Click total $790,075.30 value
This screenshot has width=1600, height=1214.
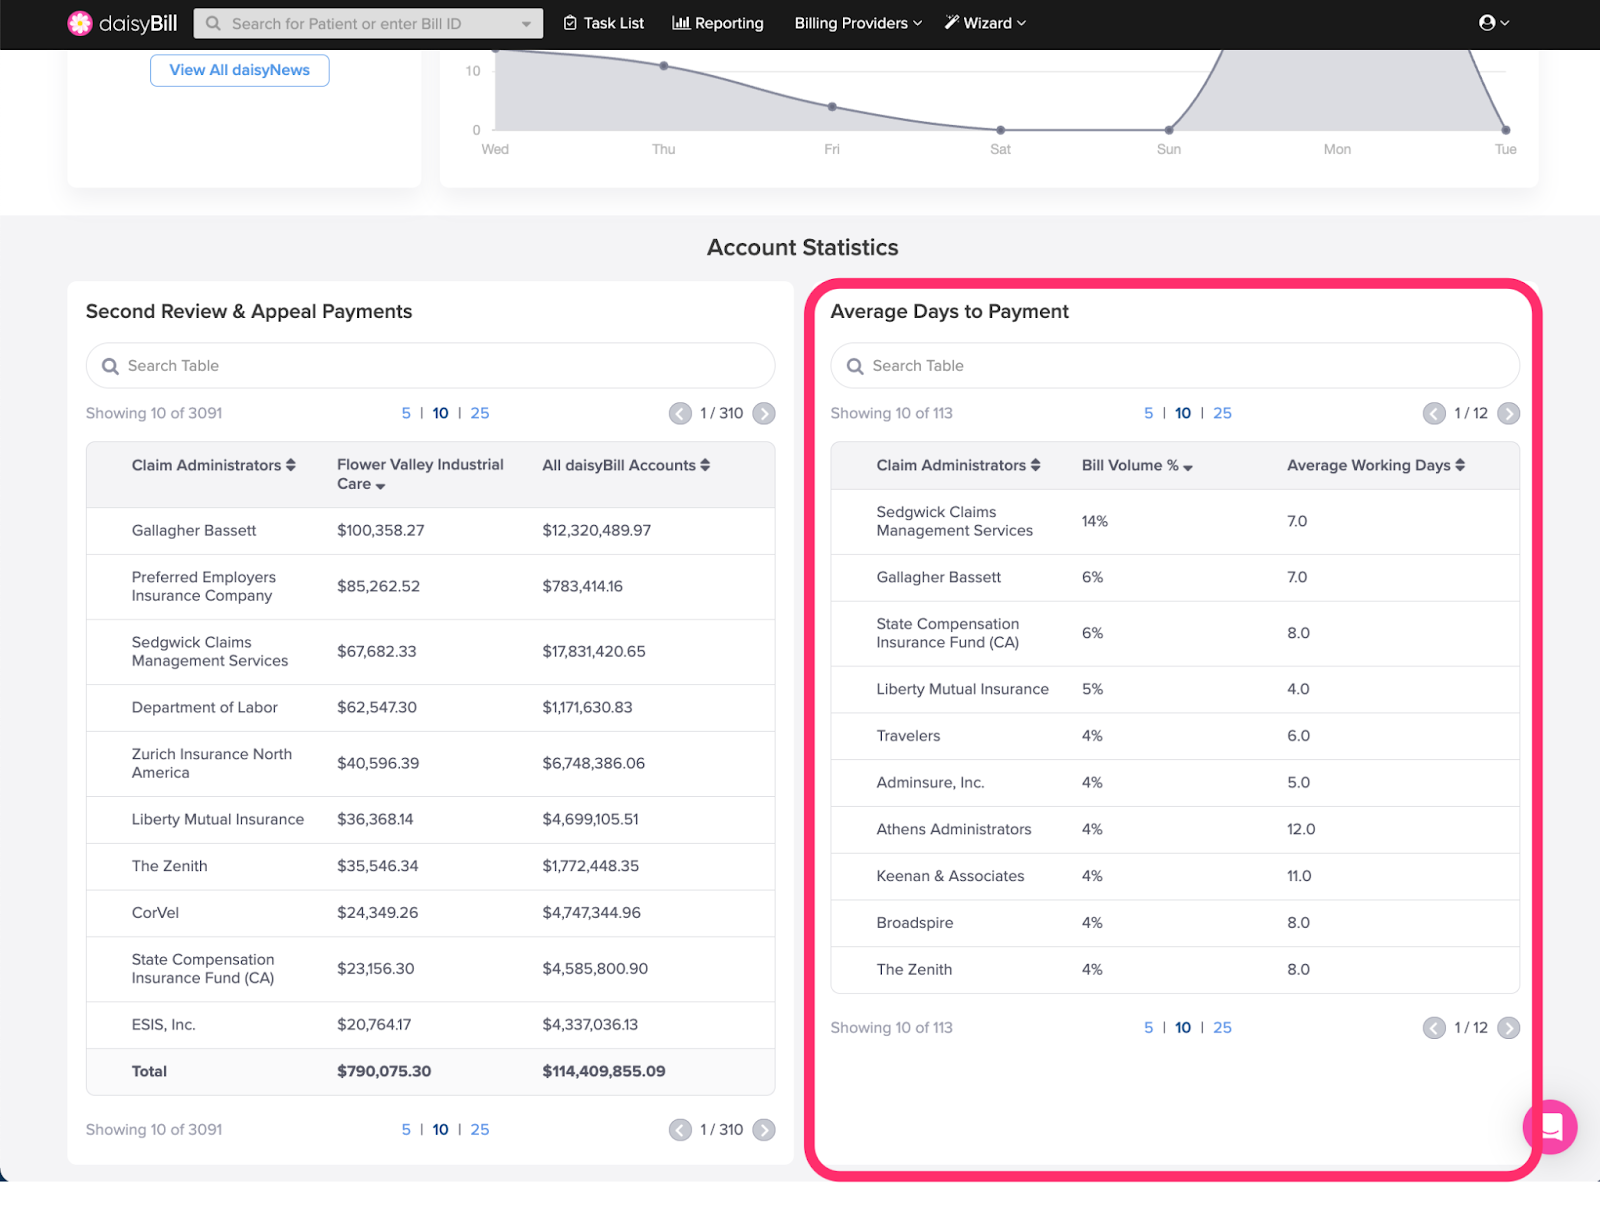click(x=384, y=1072)
